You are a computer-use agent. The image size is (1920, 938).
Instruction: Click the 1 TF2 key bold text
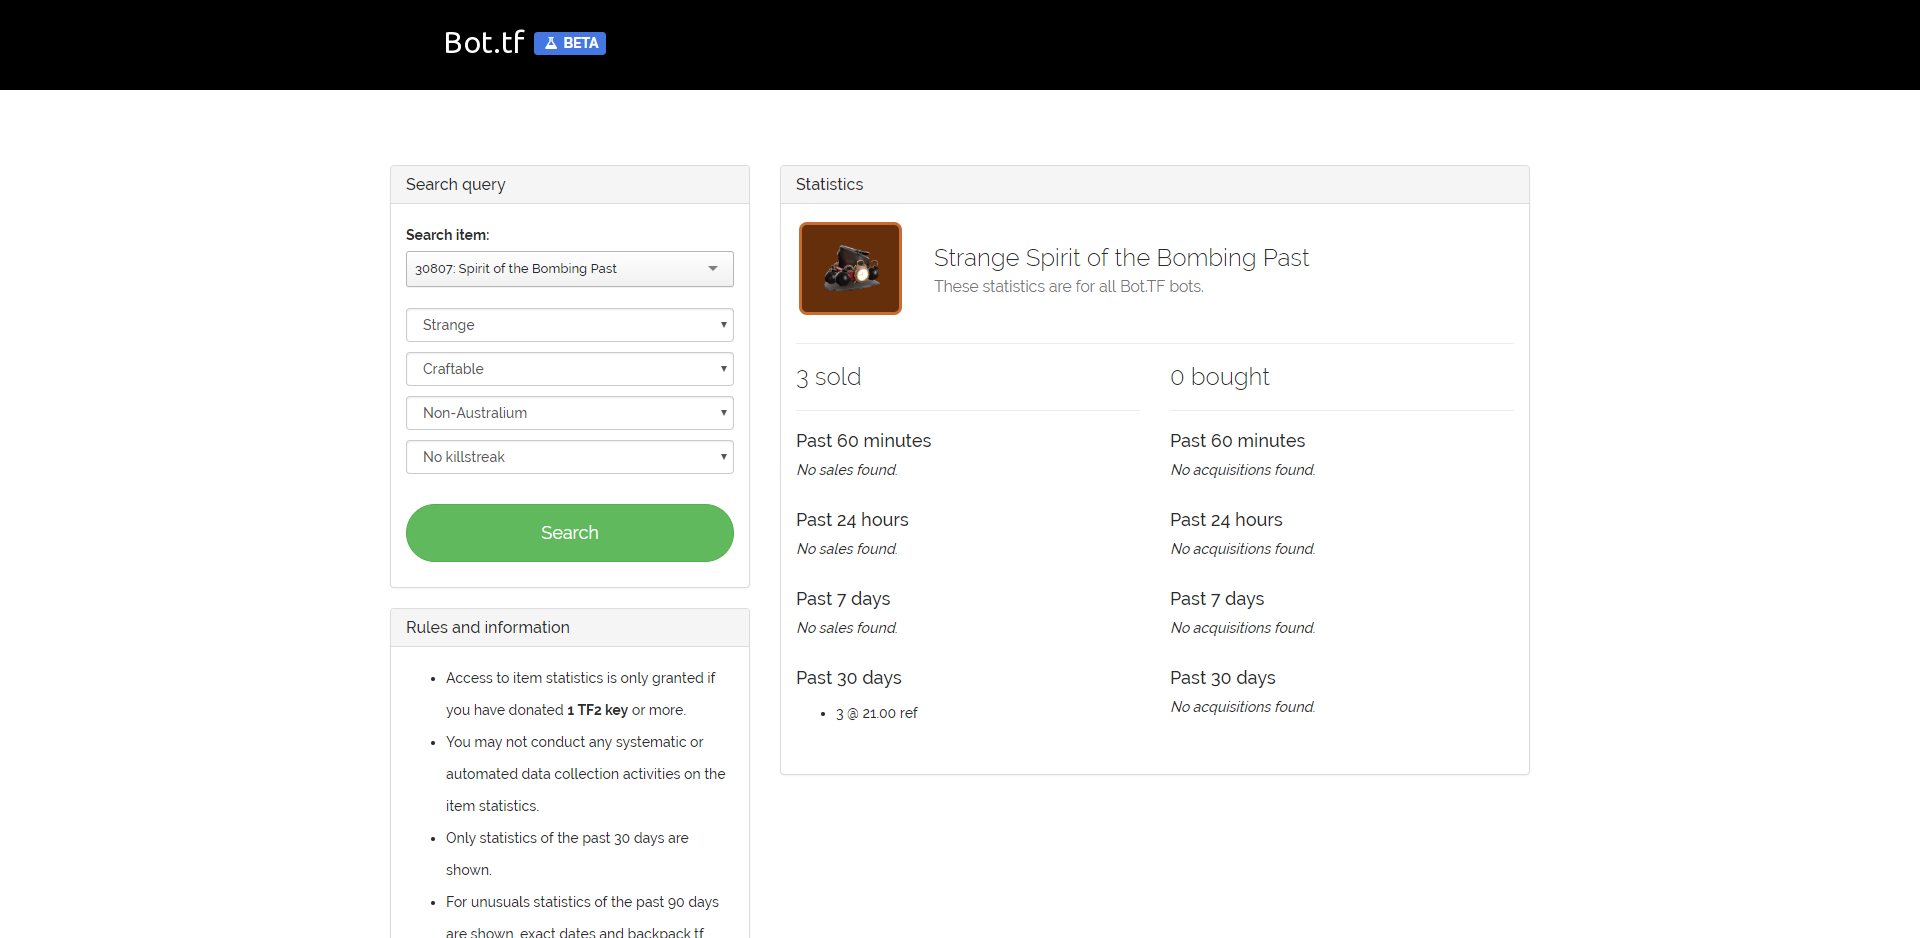(597, 710)
